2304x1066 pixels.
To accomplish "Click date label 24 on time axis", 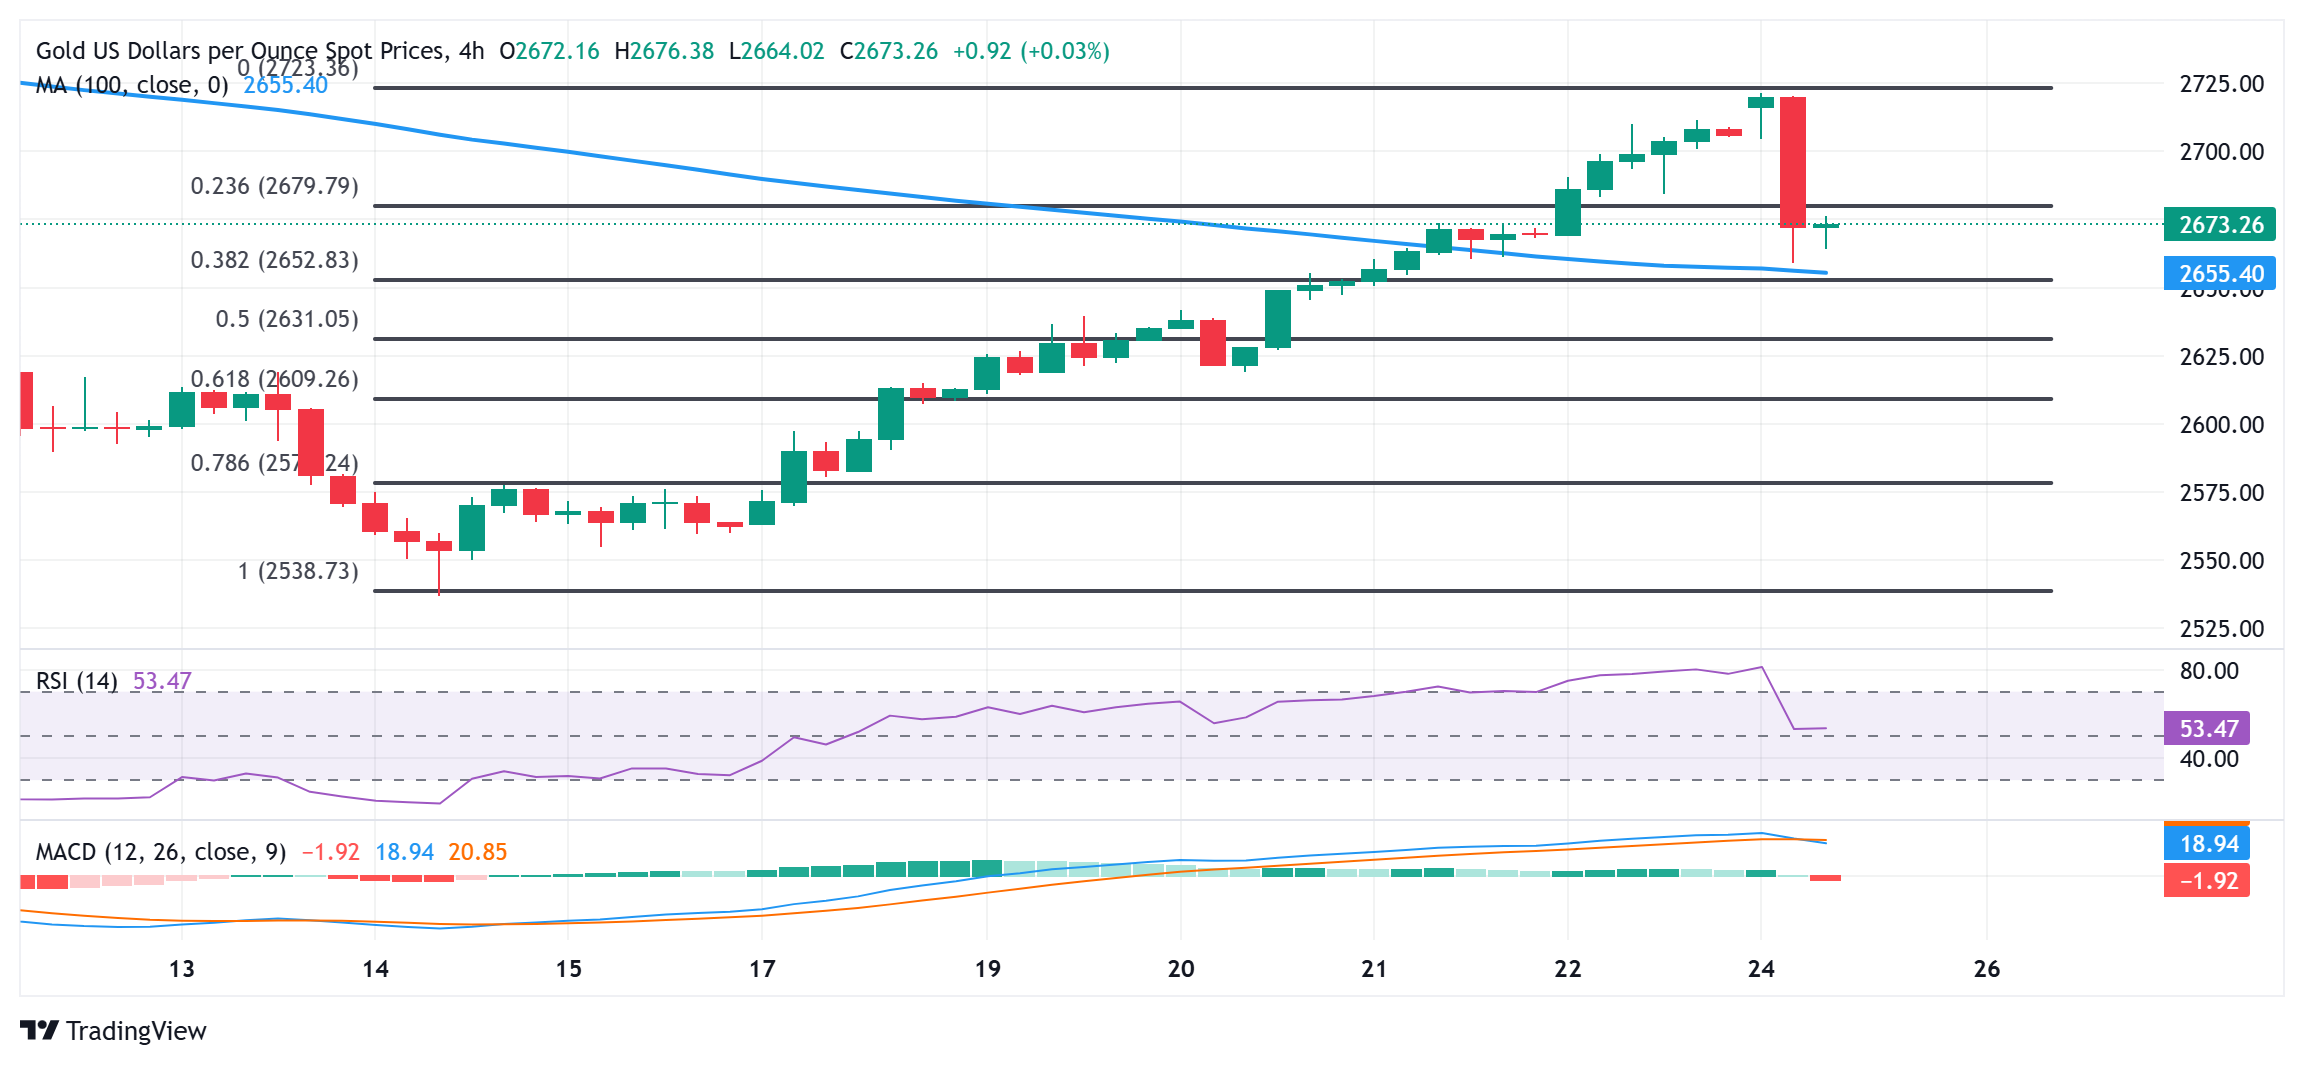I will [1761, 968].
